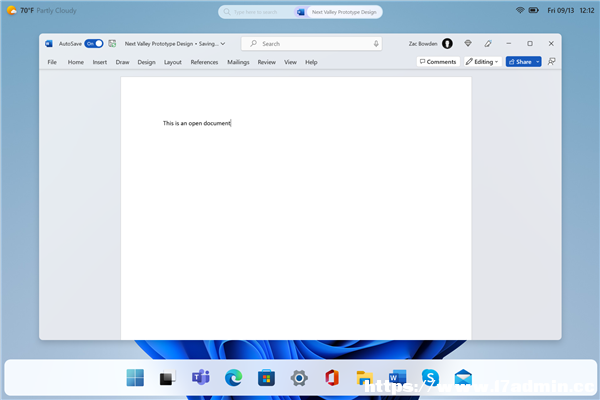Click the Word logo in title bar
The height and width of the screenshot is (400, 600).
pos(49,44)
